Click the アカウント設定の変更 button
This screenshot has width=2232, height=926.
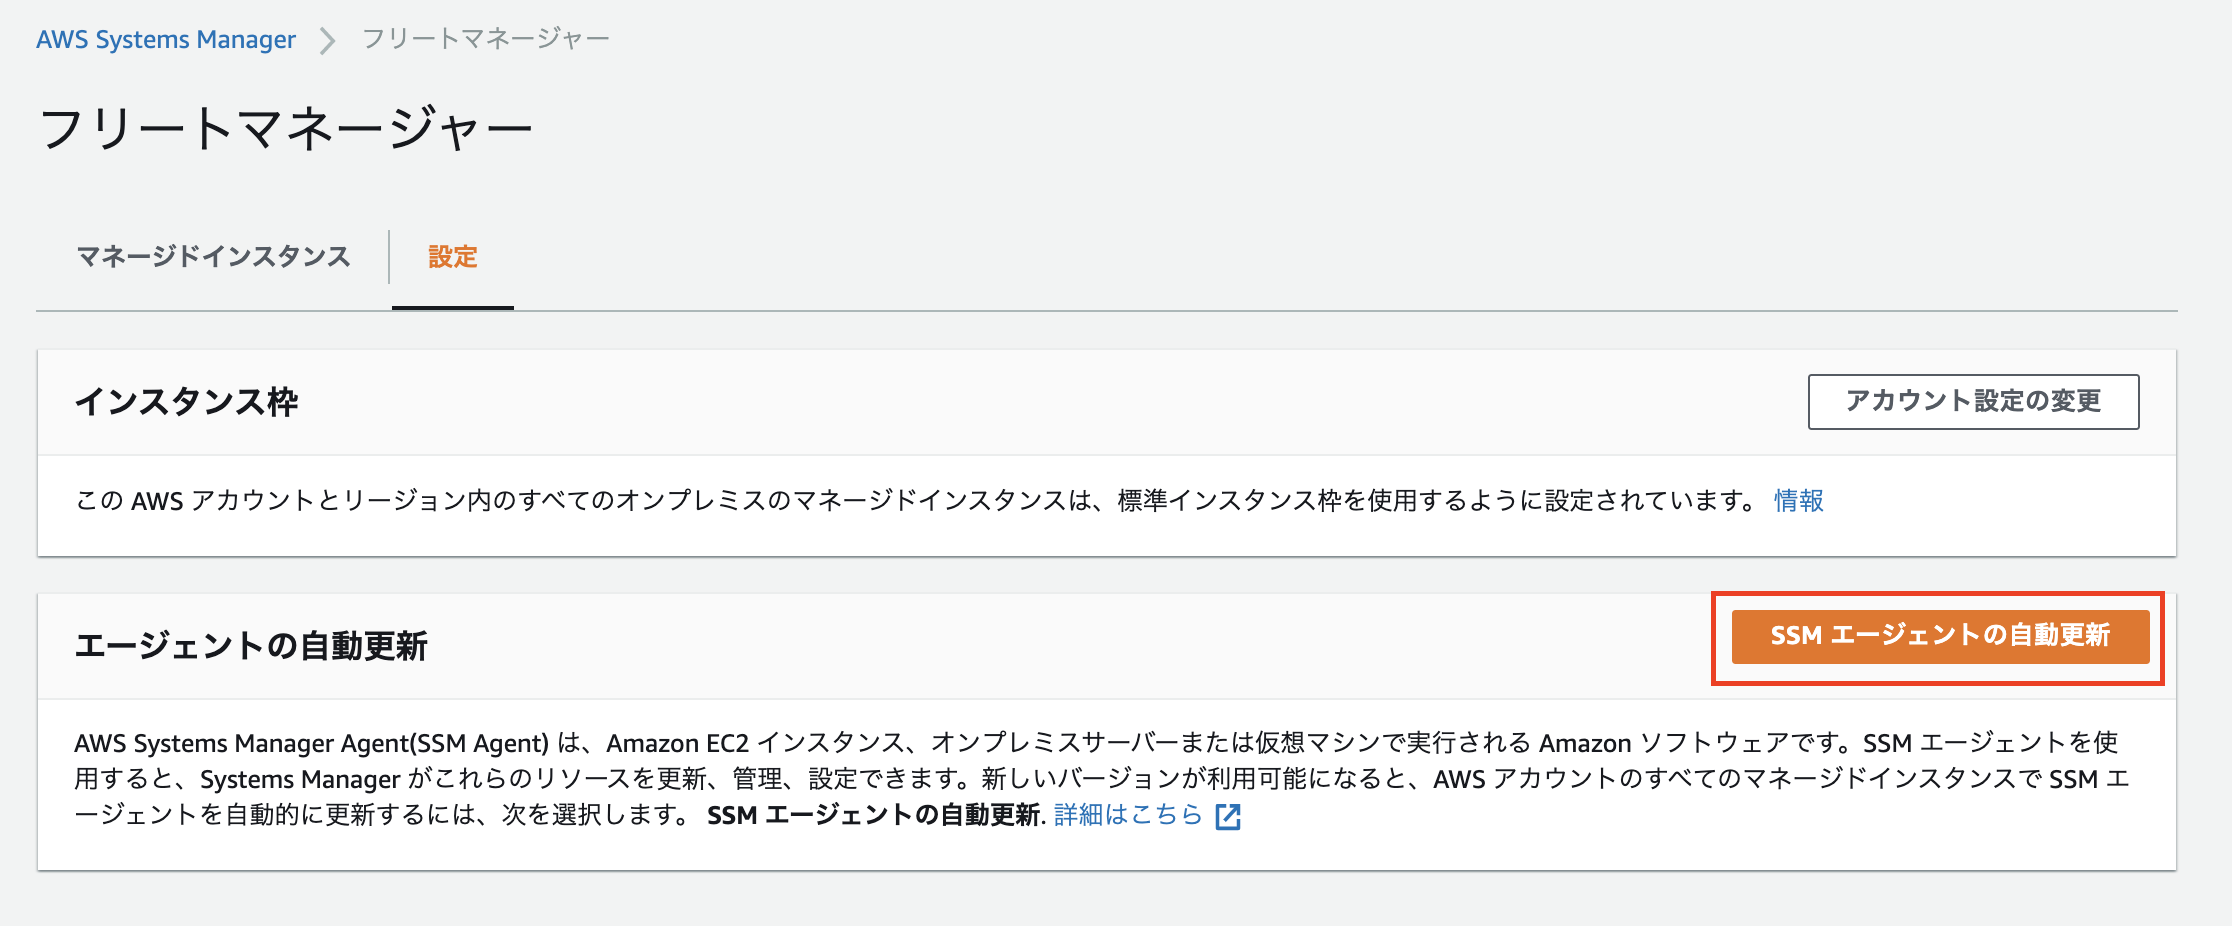1973,402
